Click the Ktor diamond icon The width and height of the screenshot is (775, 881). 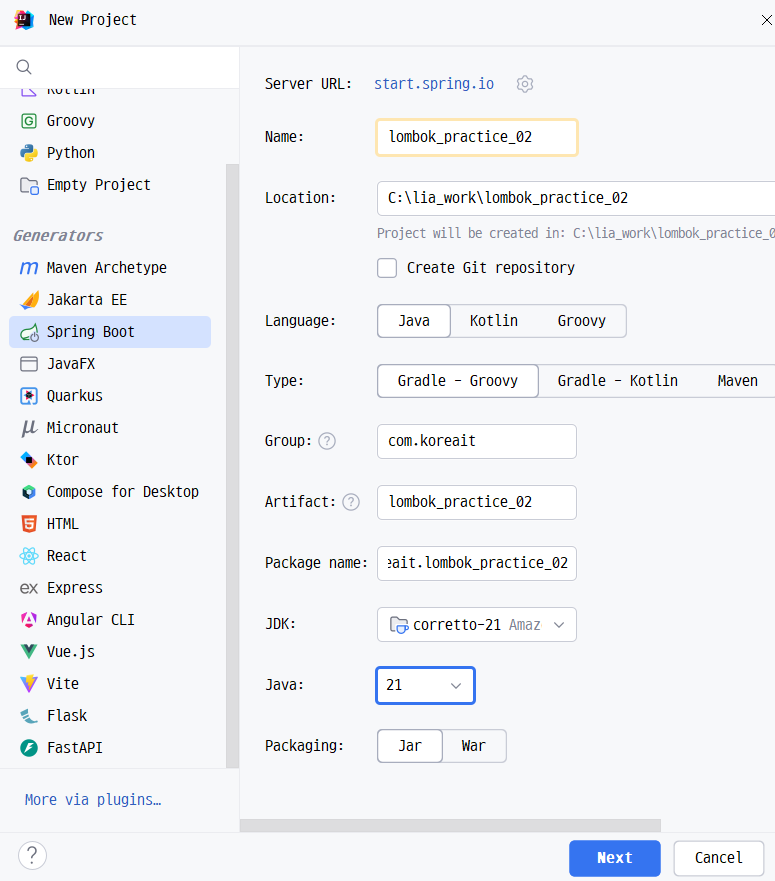pyautogui.click(x=29, y=460)
